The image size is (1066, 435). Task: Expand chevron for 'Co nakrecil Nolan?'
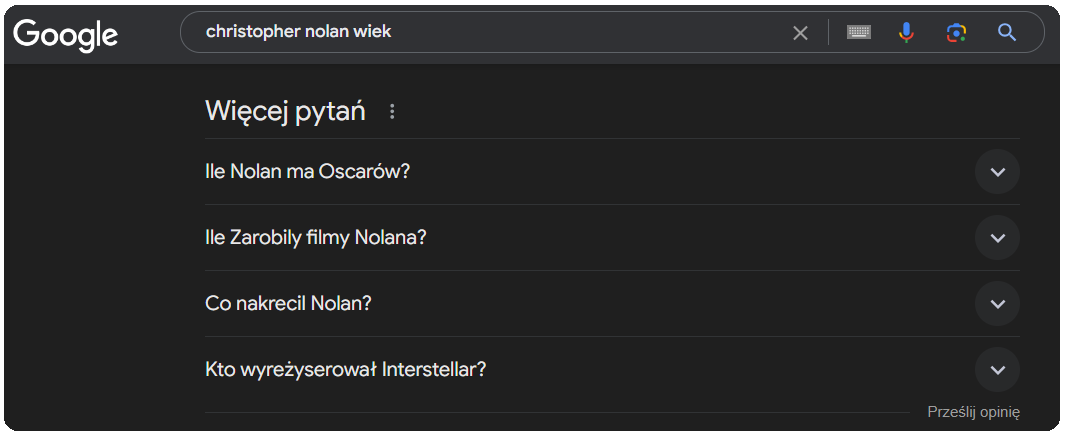[997, 304]
